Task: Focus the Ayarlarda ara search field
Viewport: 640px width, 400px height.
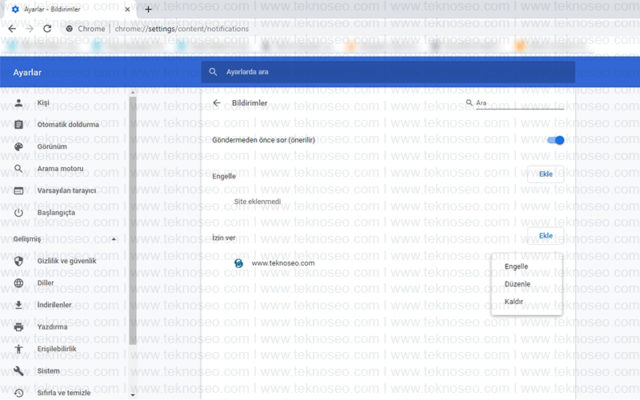Action: coord(388,72)
